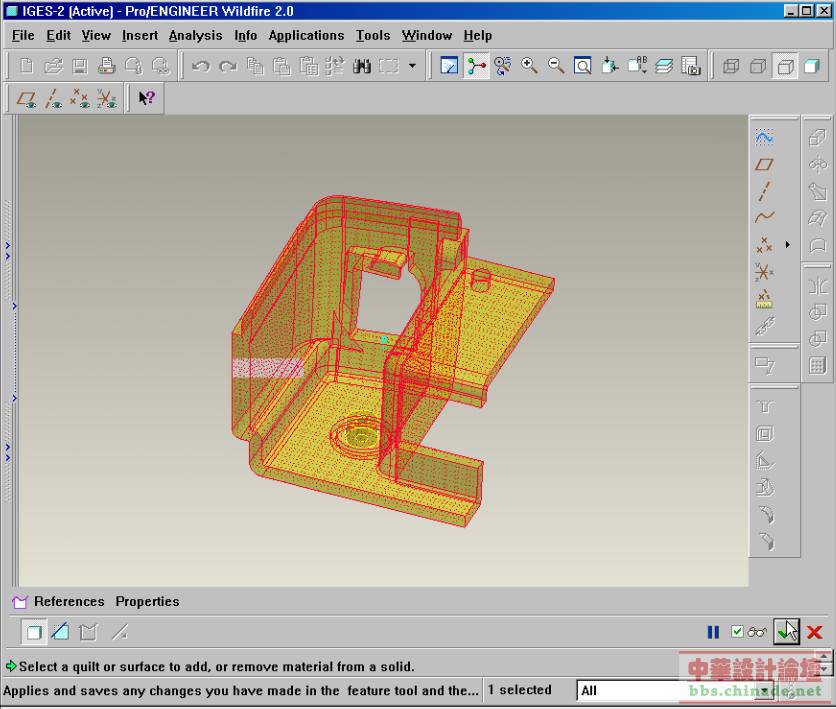Open the selection filter 'All' dropdown
Viewport: 836px width, 709px height.
click(764, 690)
